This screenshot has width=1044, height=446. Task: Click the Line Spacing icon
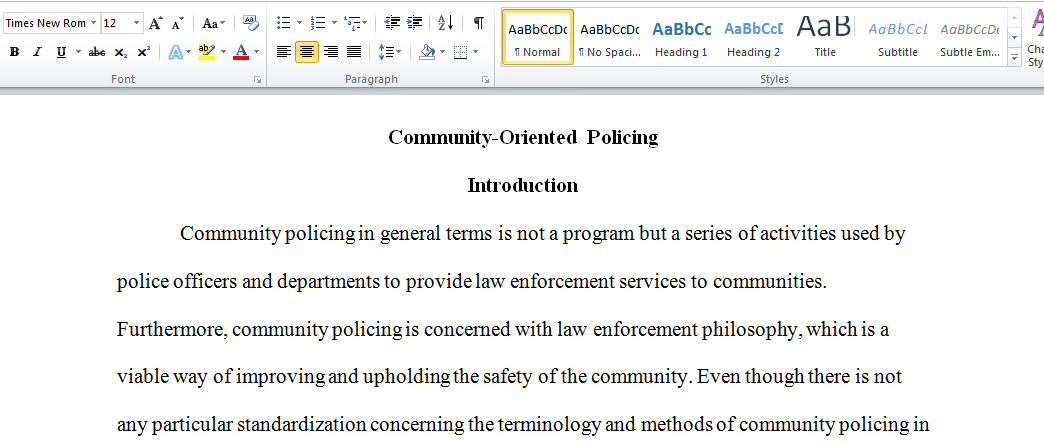click(x=386, y=52)
